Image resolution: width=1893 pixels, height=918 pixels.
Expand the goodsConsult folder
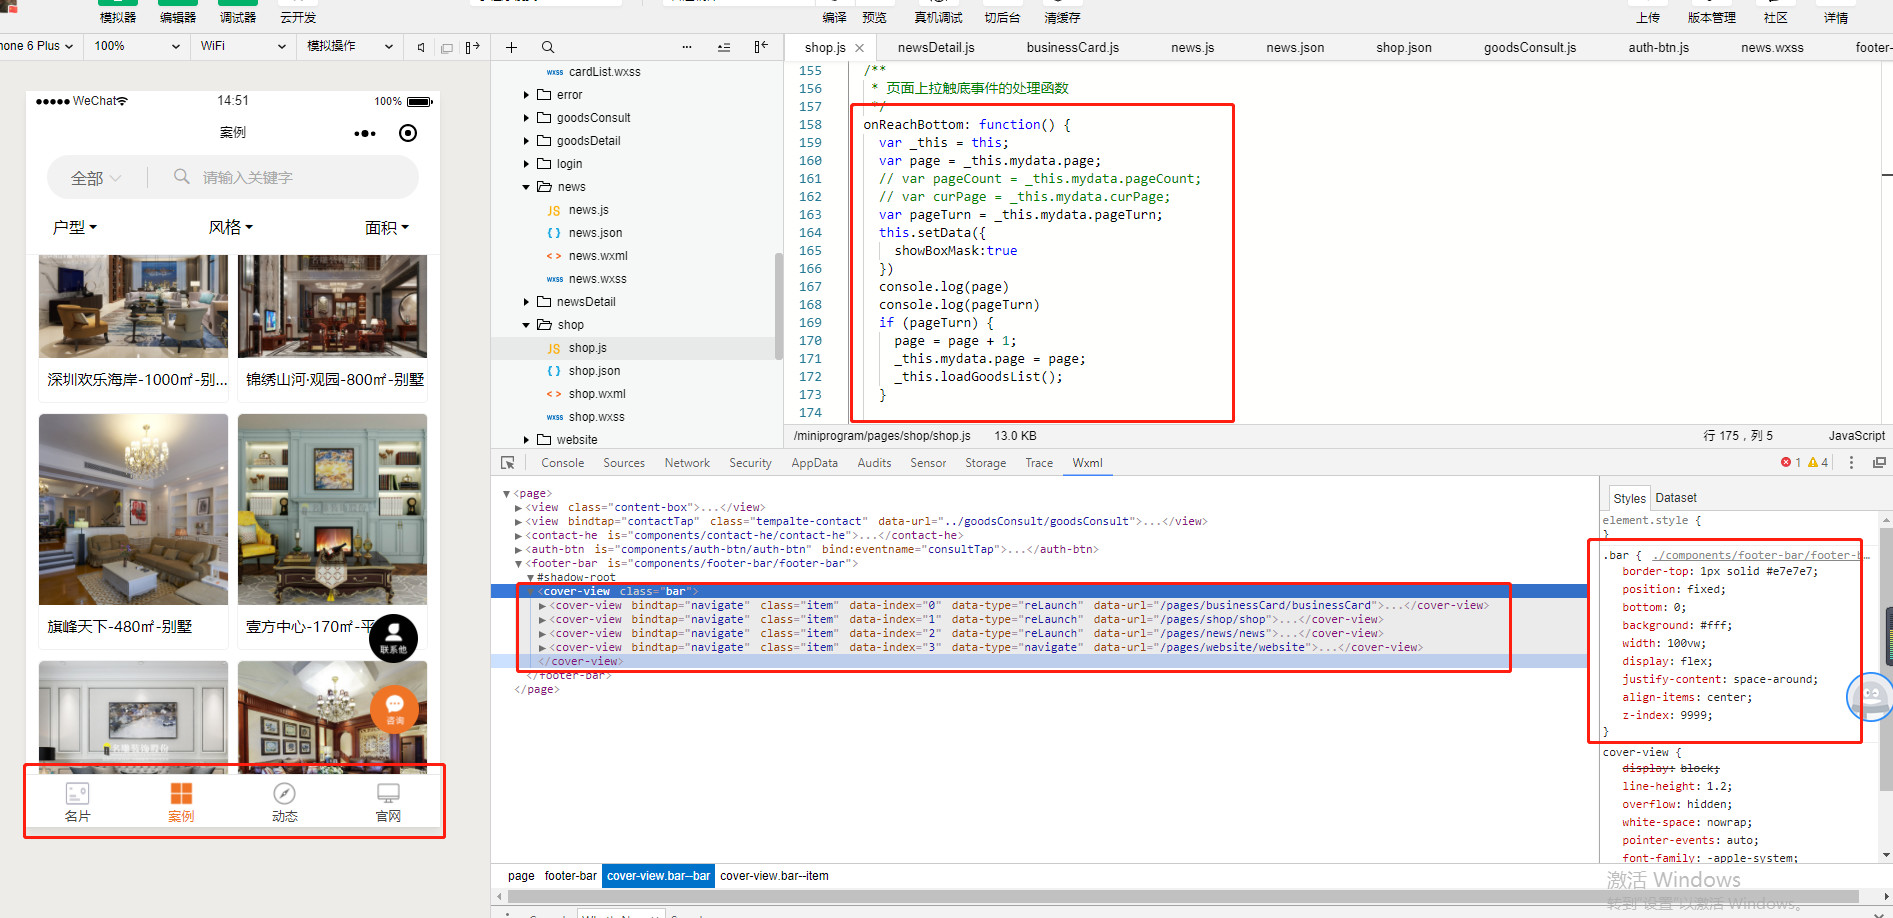click(527, 118)
